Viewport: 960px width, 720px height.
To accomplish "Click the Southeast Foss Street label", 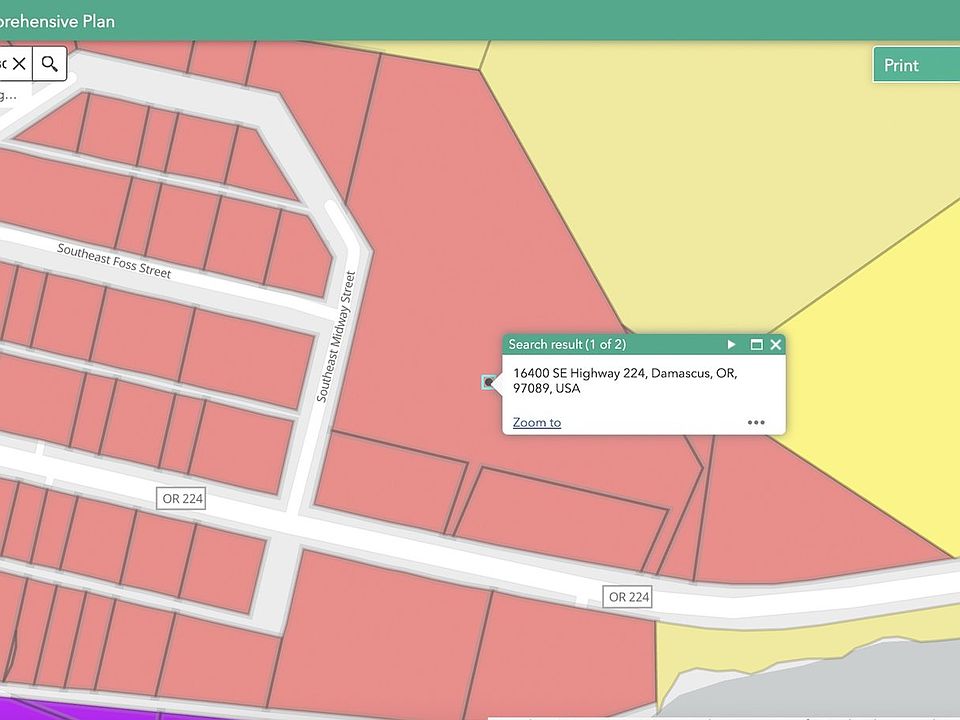I will [114, 261].
